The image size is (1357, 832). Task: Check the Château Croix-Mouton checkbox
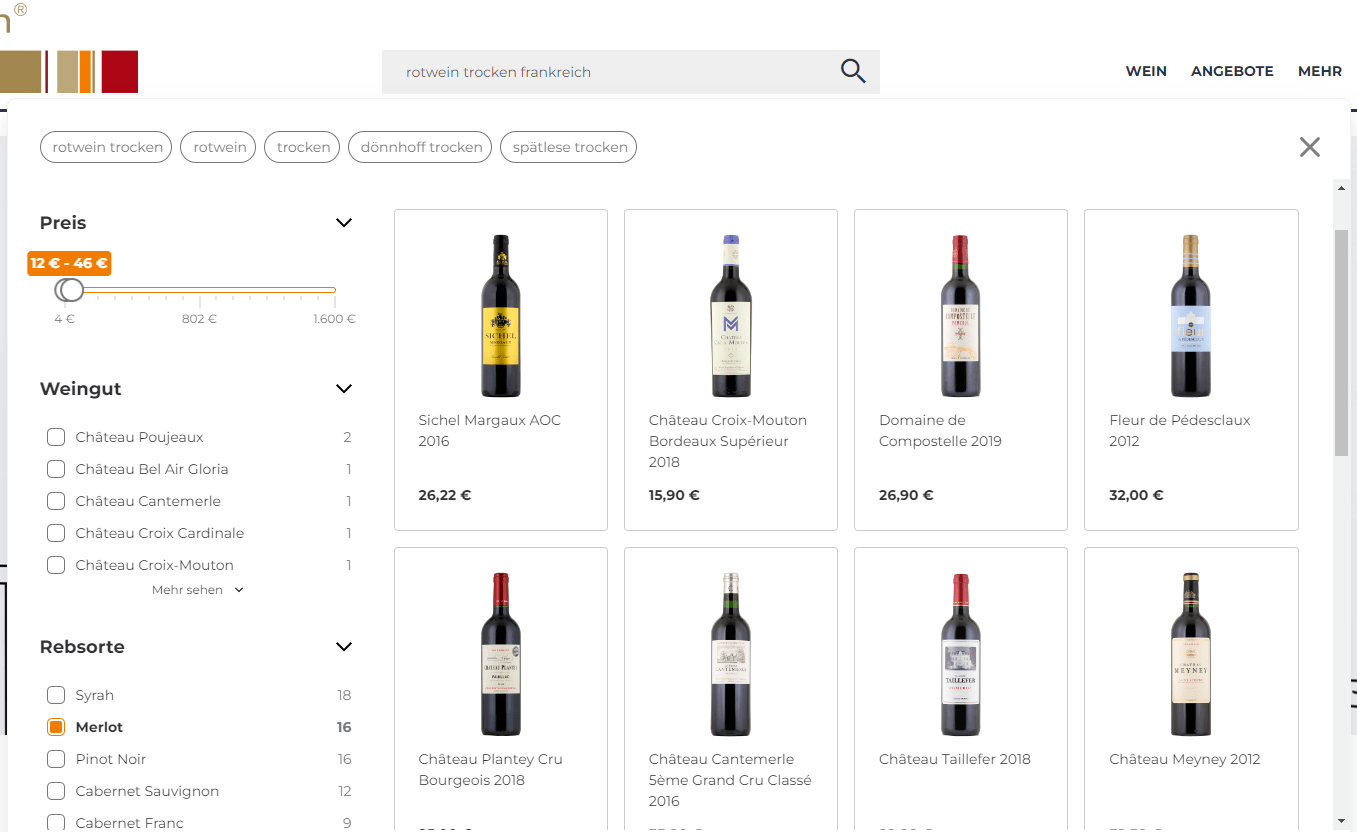56,565
